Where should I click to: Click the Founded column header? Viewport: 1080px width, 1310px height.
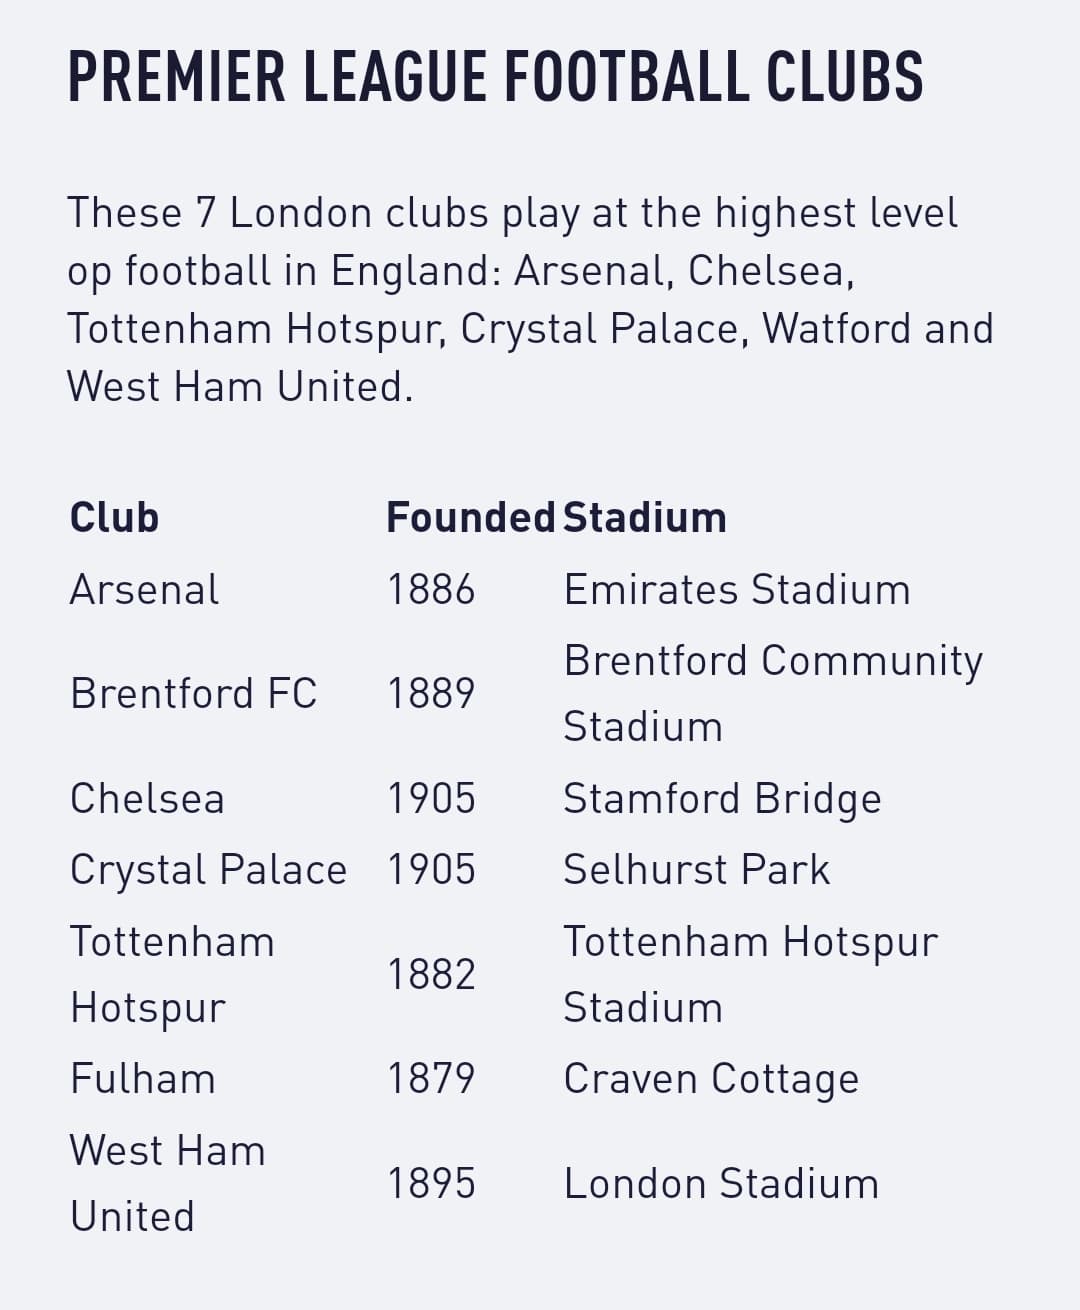tap(470, 518)
